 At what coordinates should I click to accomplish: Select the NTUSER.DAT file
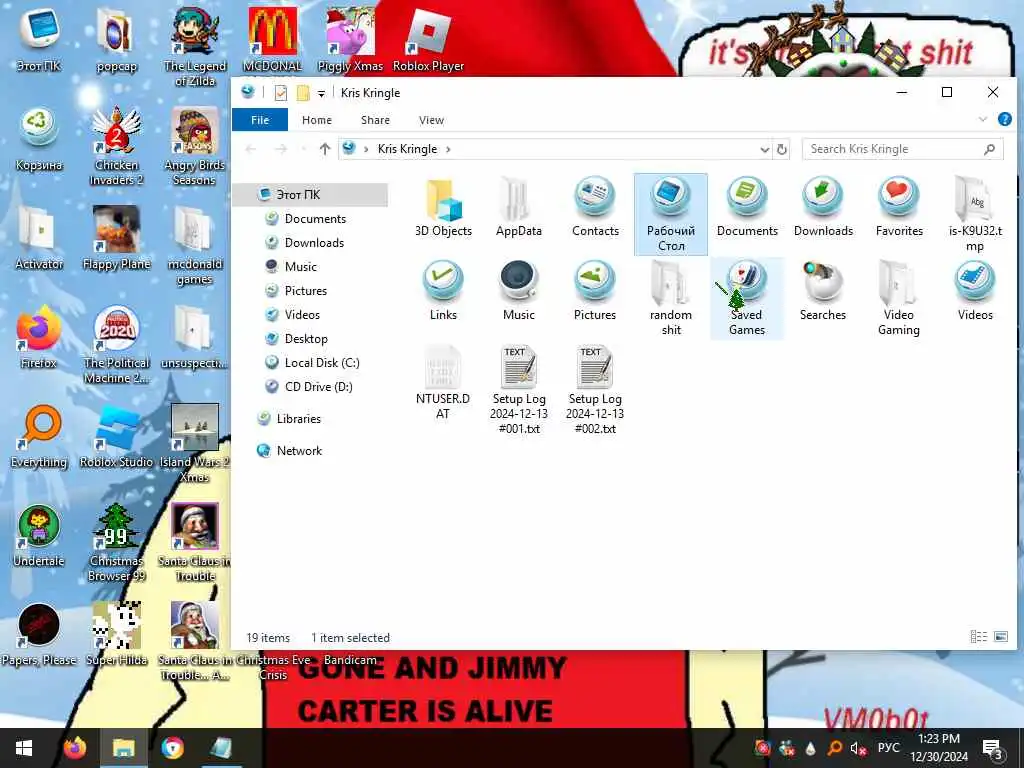coord(443,383)
